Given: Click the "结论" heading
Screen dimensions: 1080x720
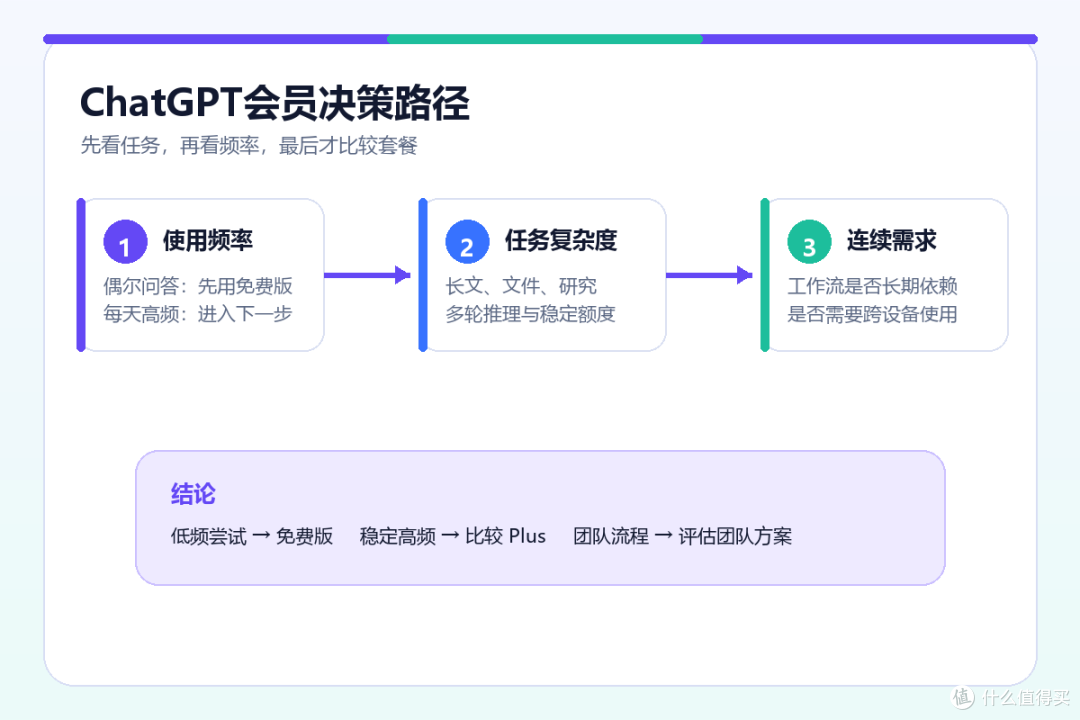Looking at the screenshot, I should pyautogui.click(x=193, y=494).
